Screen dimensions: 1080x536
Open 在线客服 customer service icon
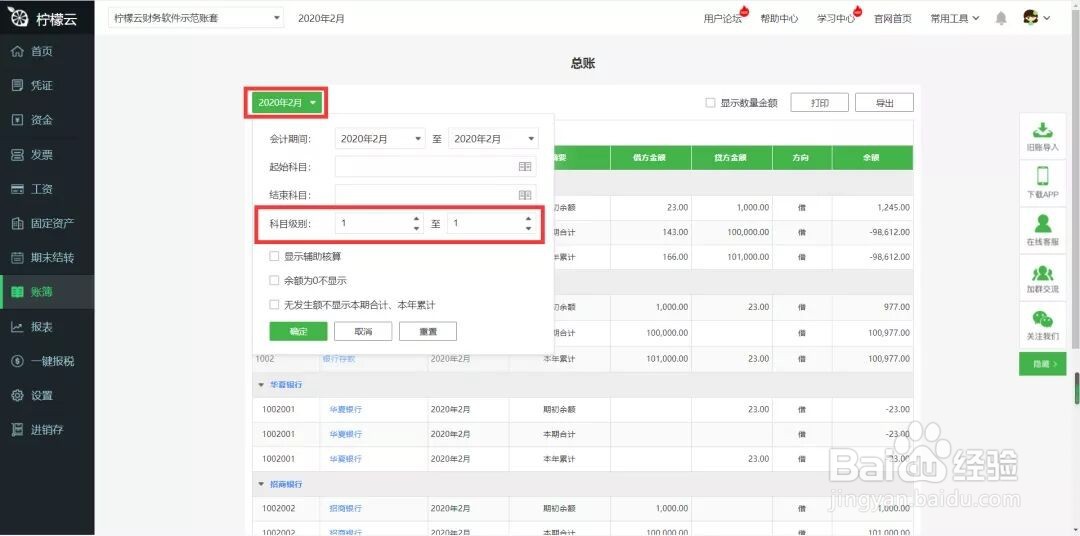1042,230
